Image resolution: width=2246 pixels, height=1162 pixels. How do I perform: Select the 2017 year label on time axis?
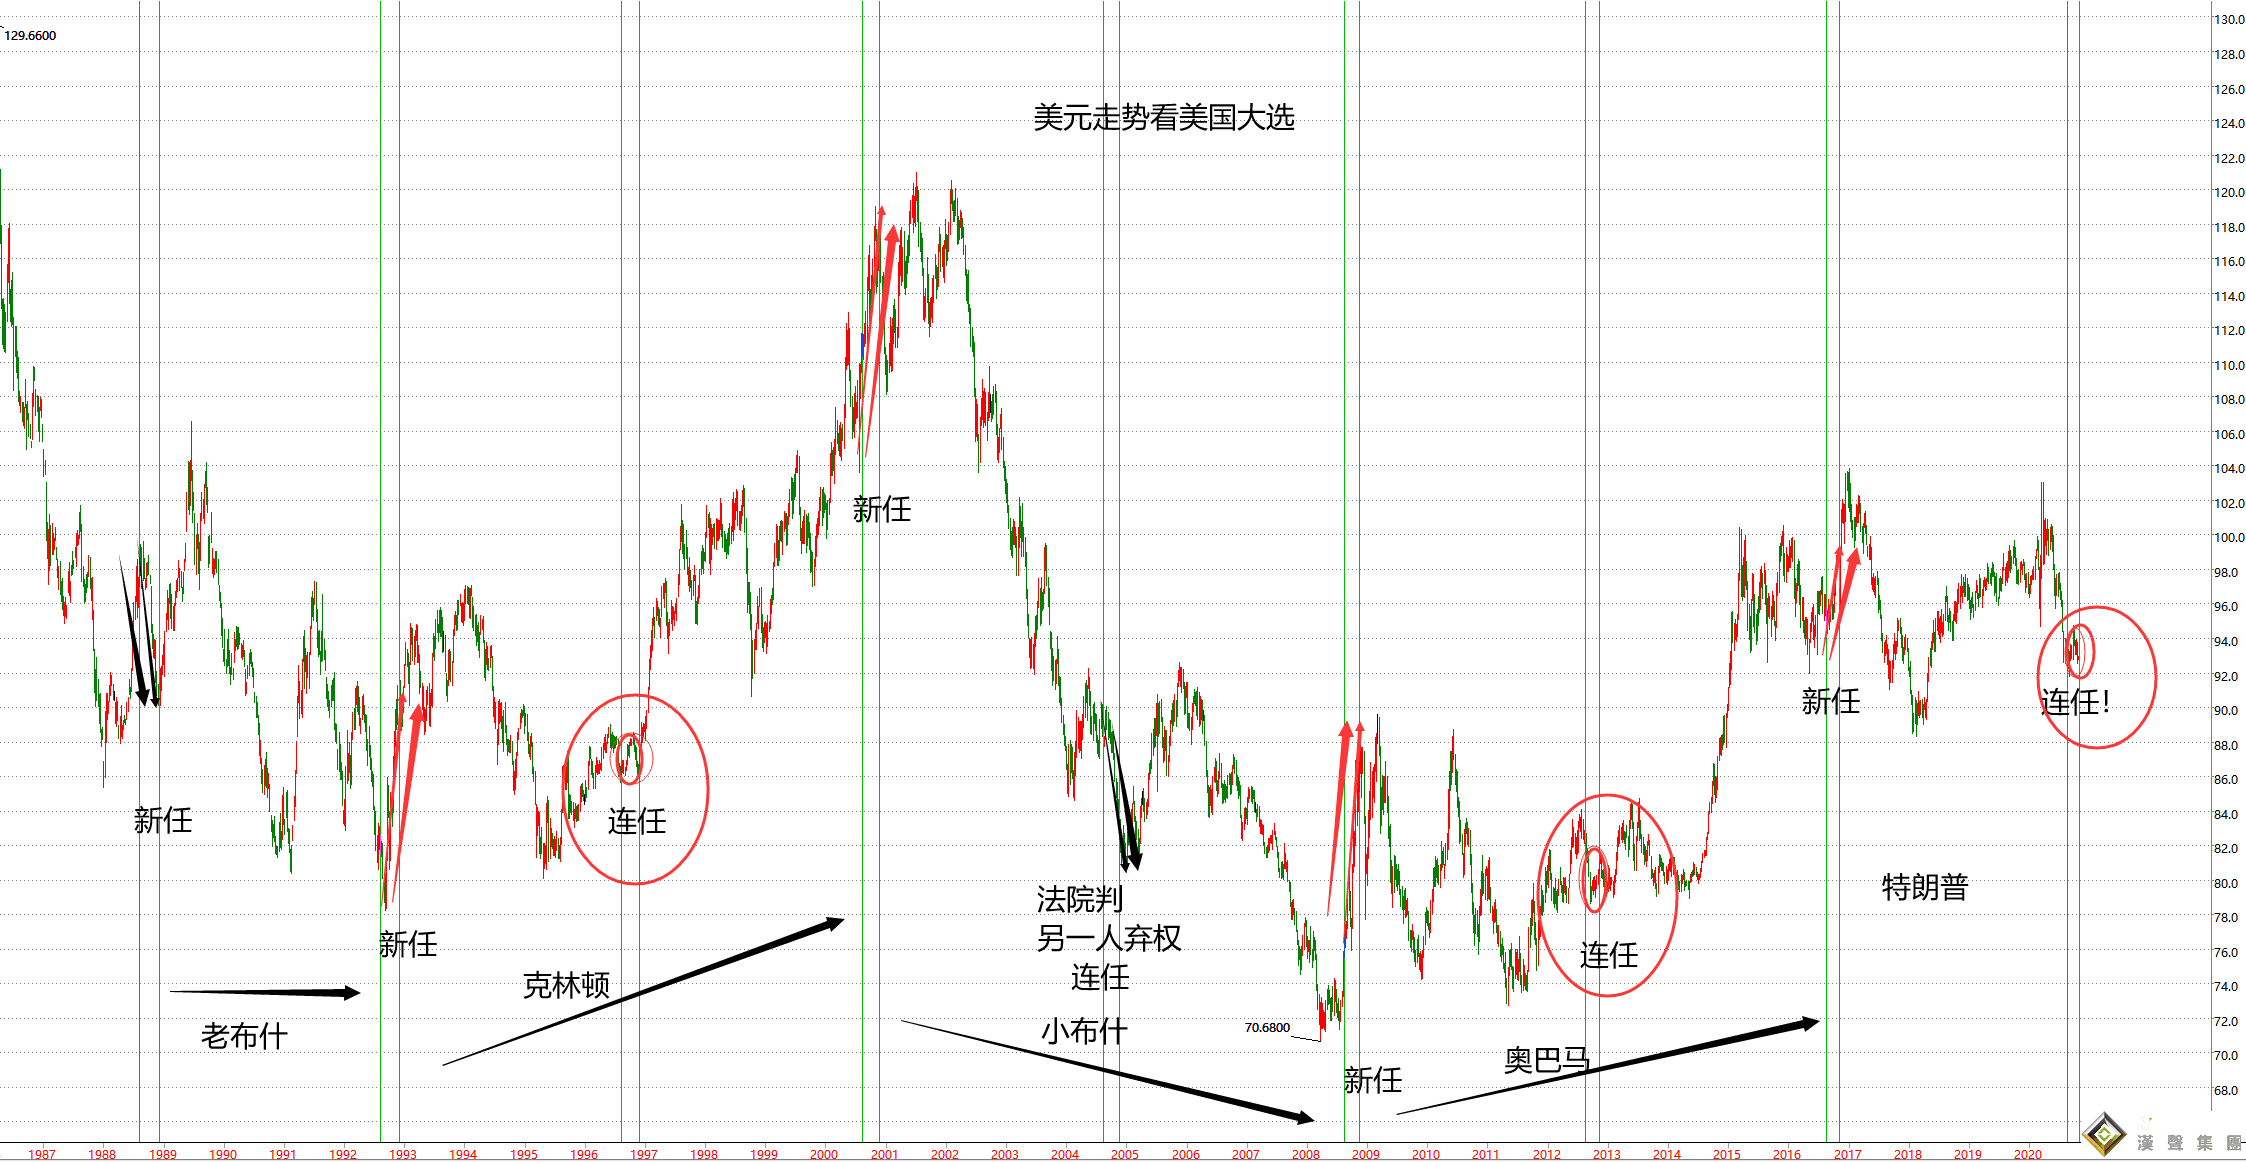click(1848, 1154)
